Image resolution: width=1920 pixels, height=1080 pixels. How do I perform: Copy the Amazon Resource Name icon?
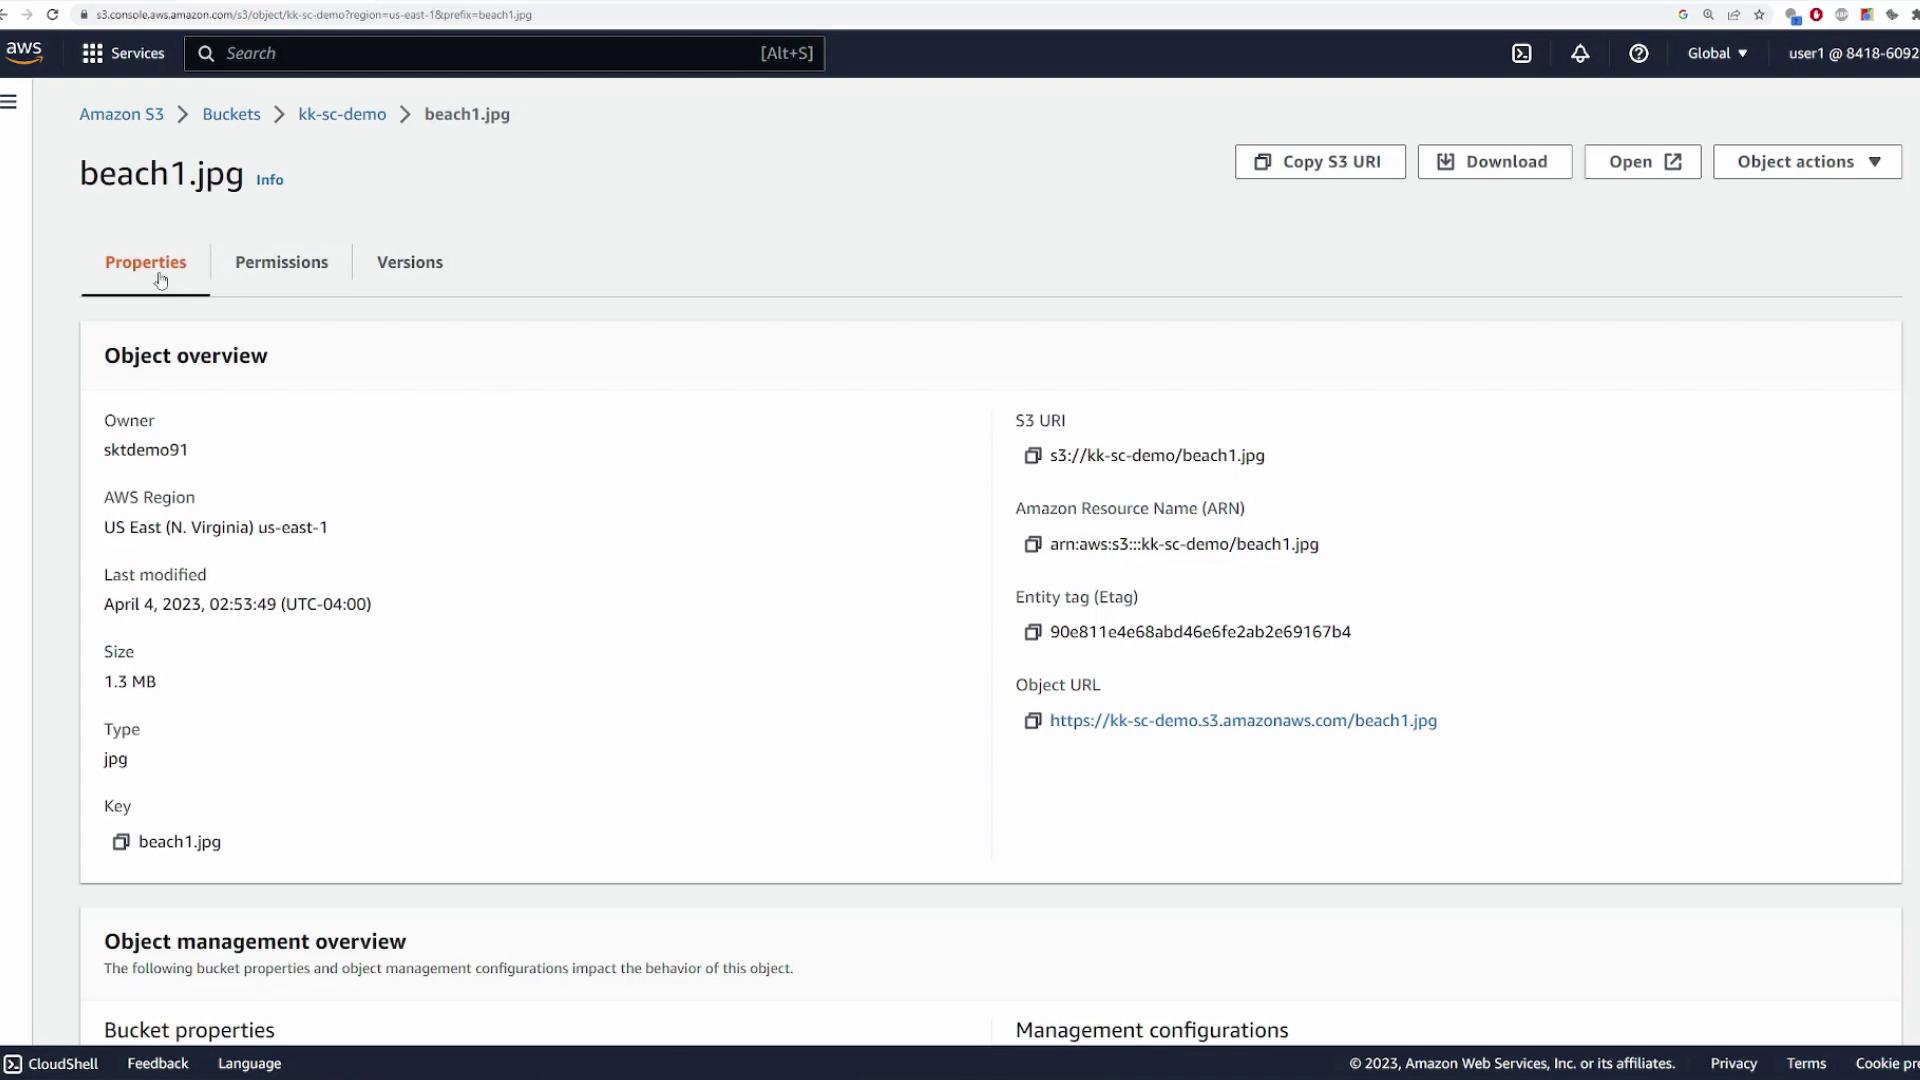click(1033, 545)
